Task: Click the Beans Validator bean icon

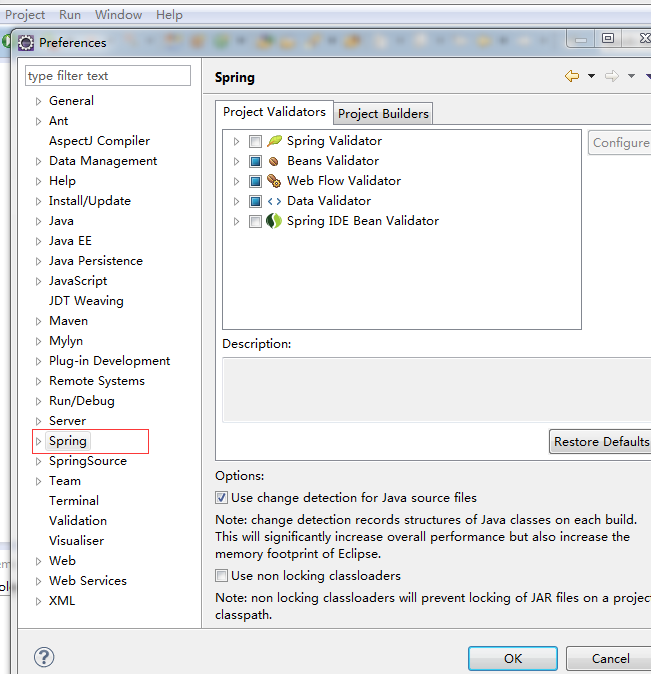Action: click(273, 161)
